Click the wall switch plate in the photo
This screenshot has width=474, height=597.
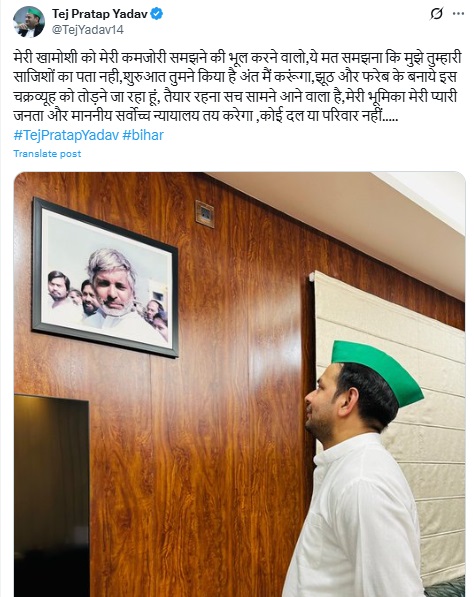point(205,214)
